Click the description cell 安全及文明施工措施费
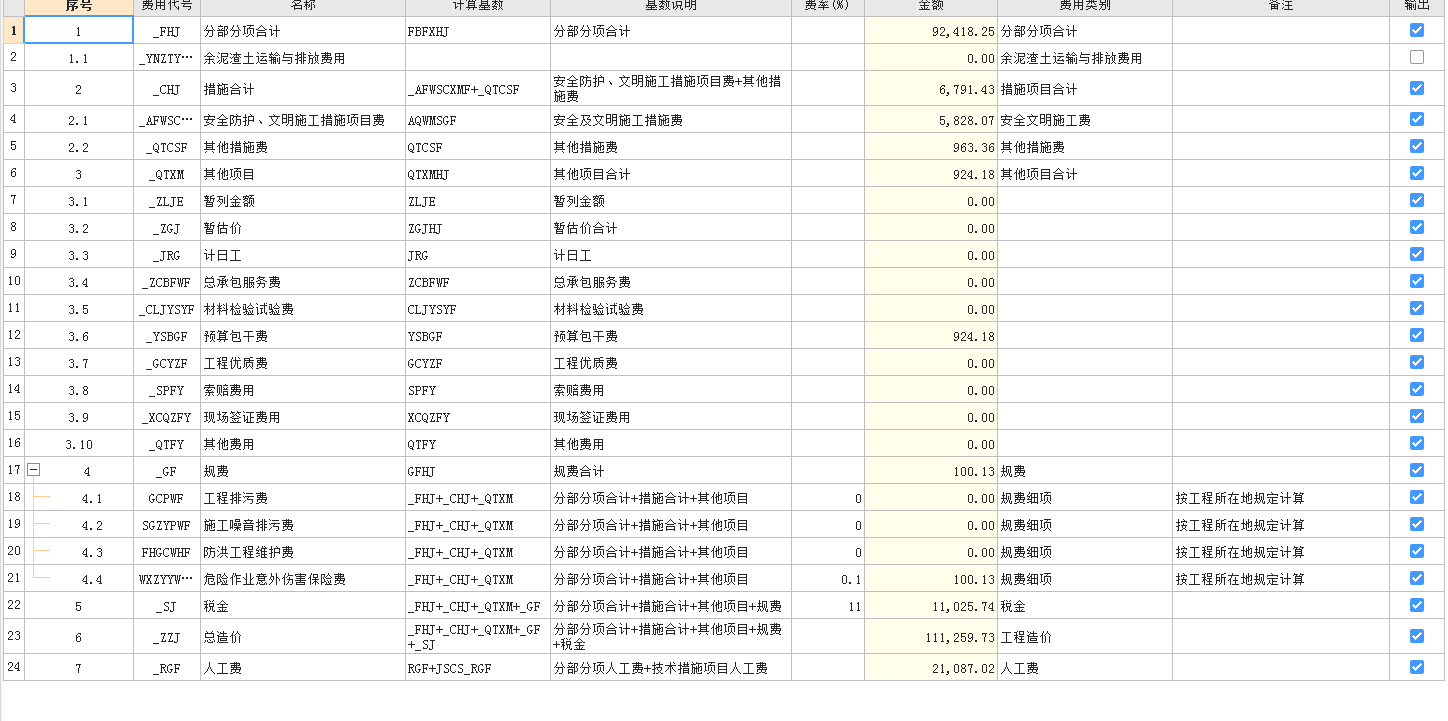Viewport: 1448px width, 721px height. click(x=671, y=120)
